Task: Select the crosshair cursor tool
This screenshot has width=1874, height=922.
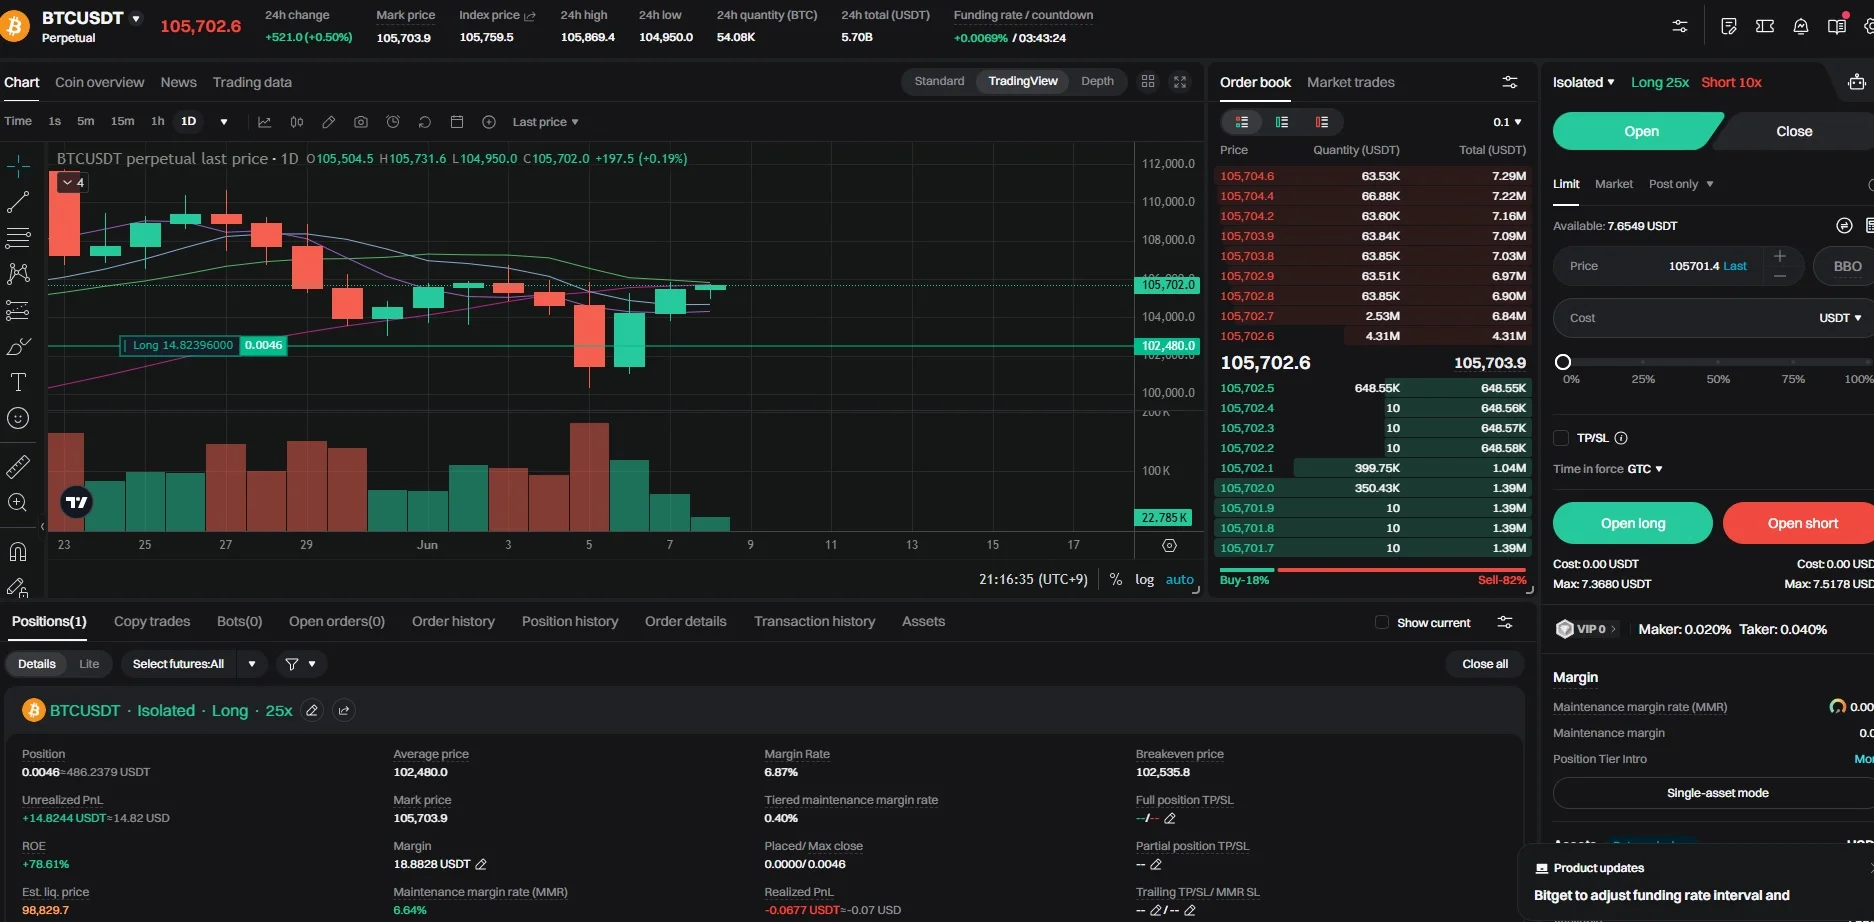Action: click(x=18, y=165)
